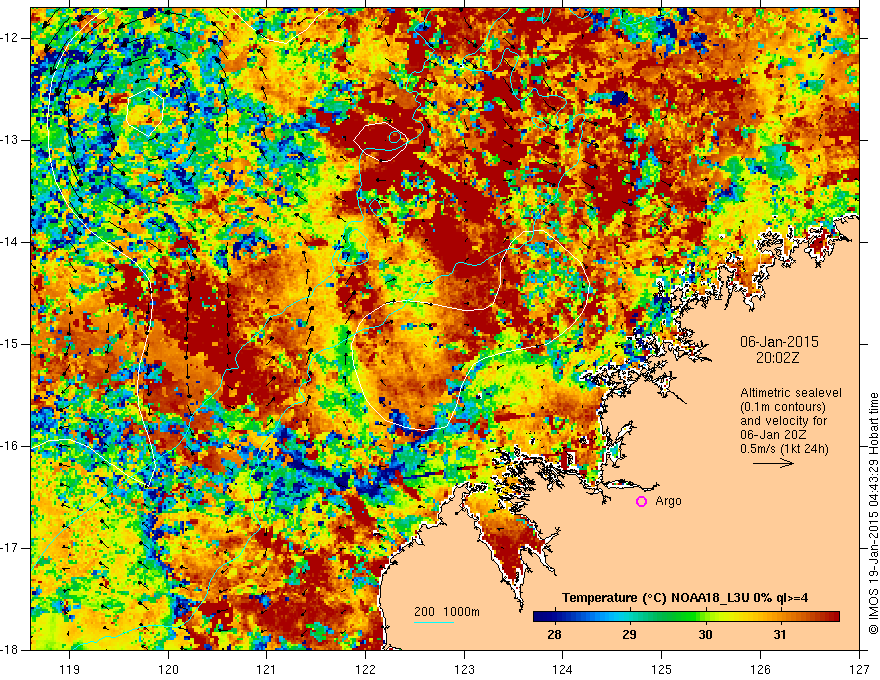Click the magenta Argo float marker circle
Viewport: 880px width, 680px height.
click(x=641, y=502)
